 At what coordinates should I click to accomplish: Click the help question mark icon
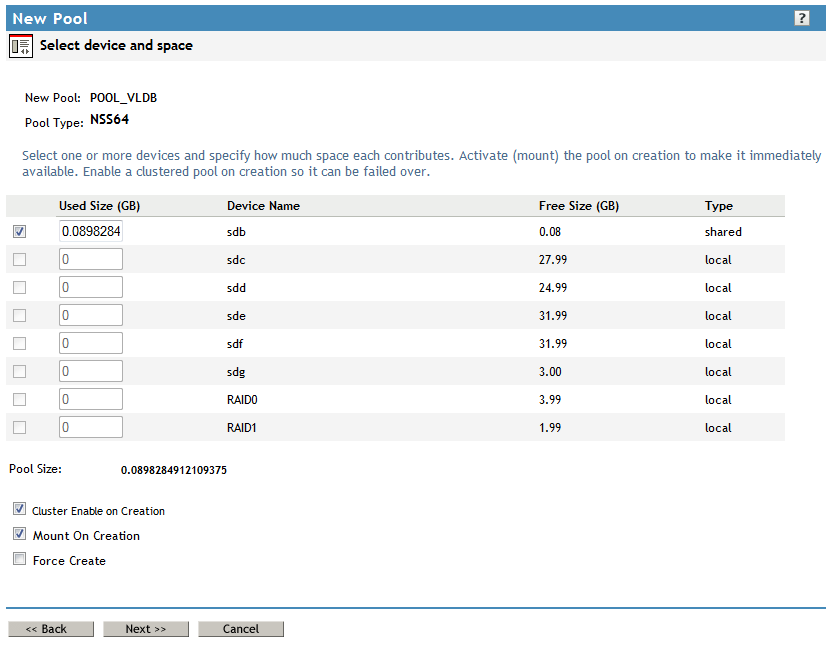point(802,17)
